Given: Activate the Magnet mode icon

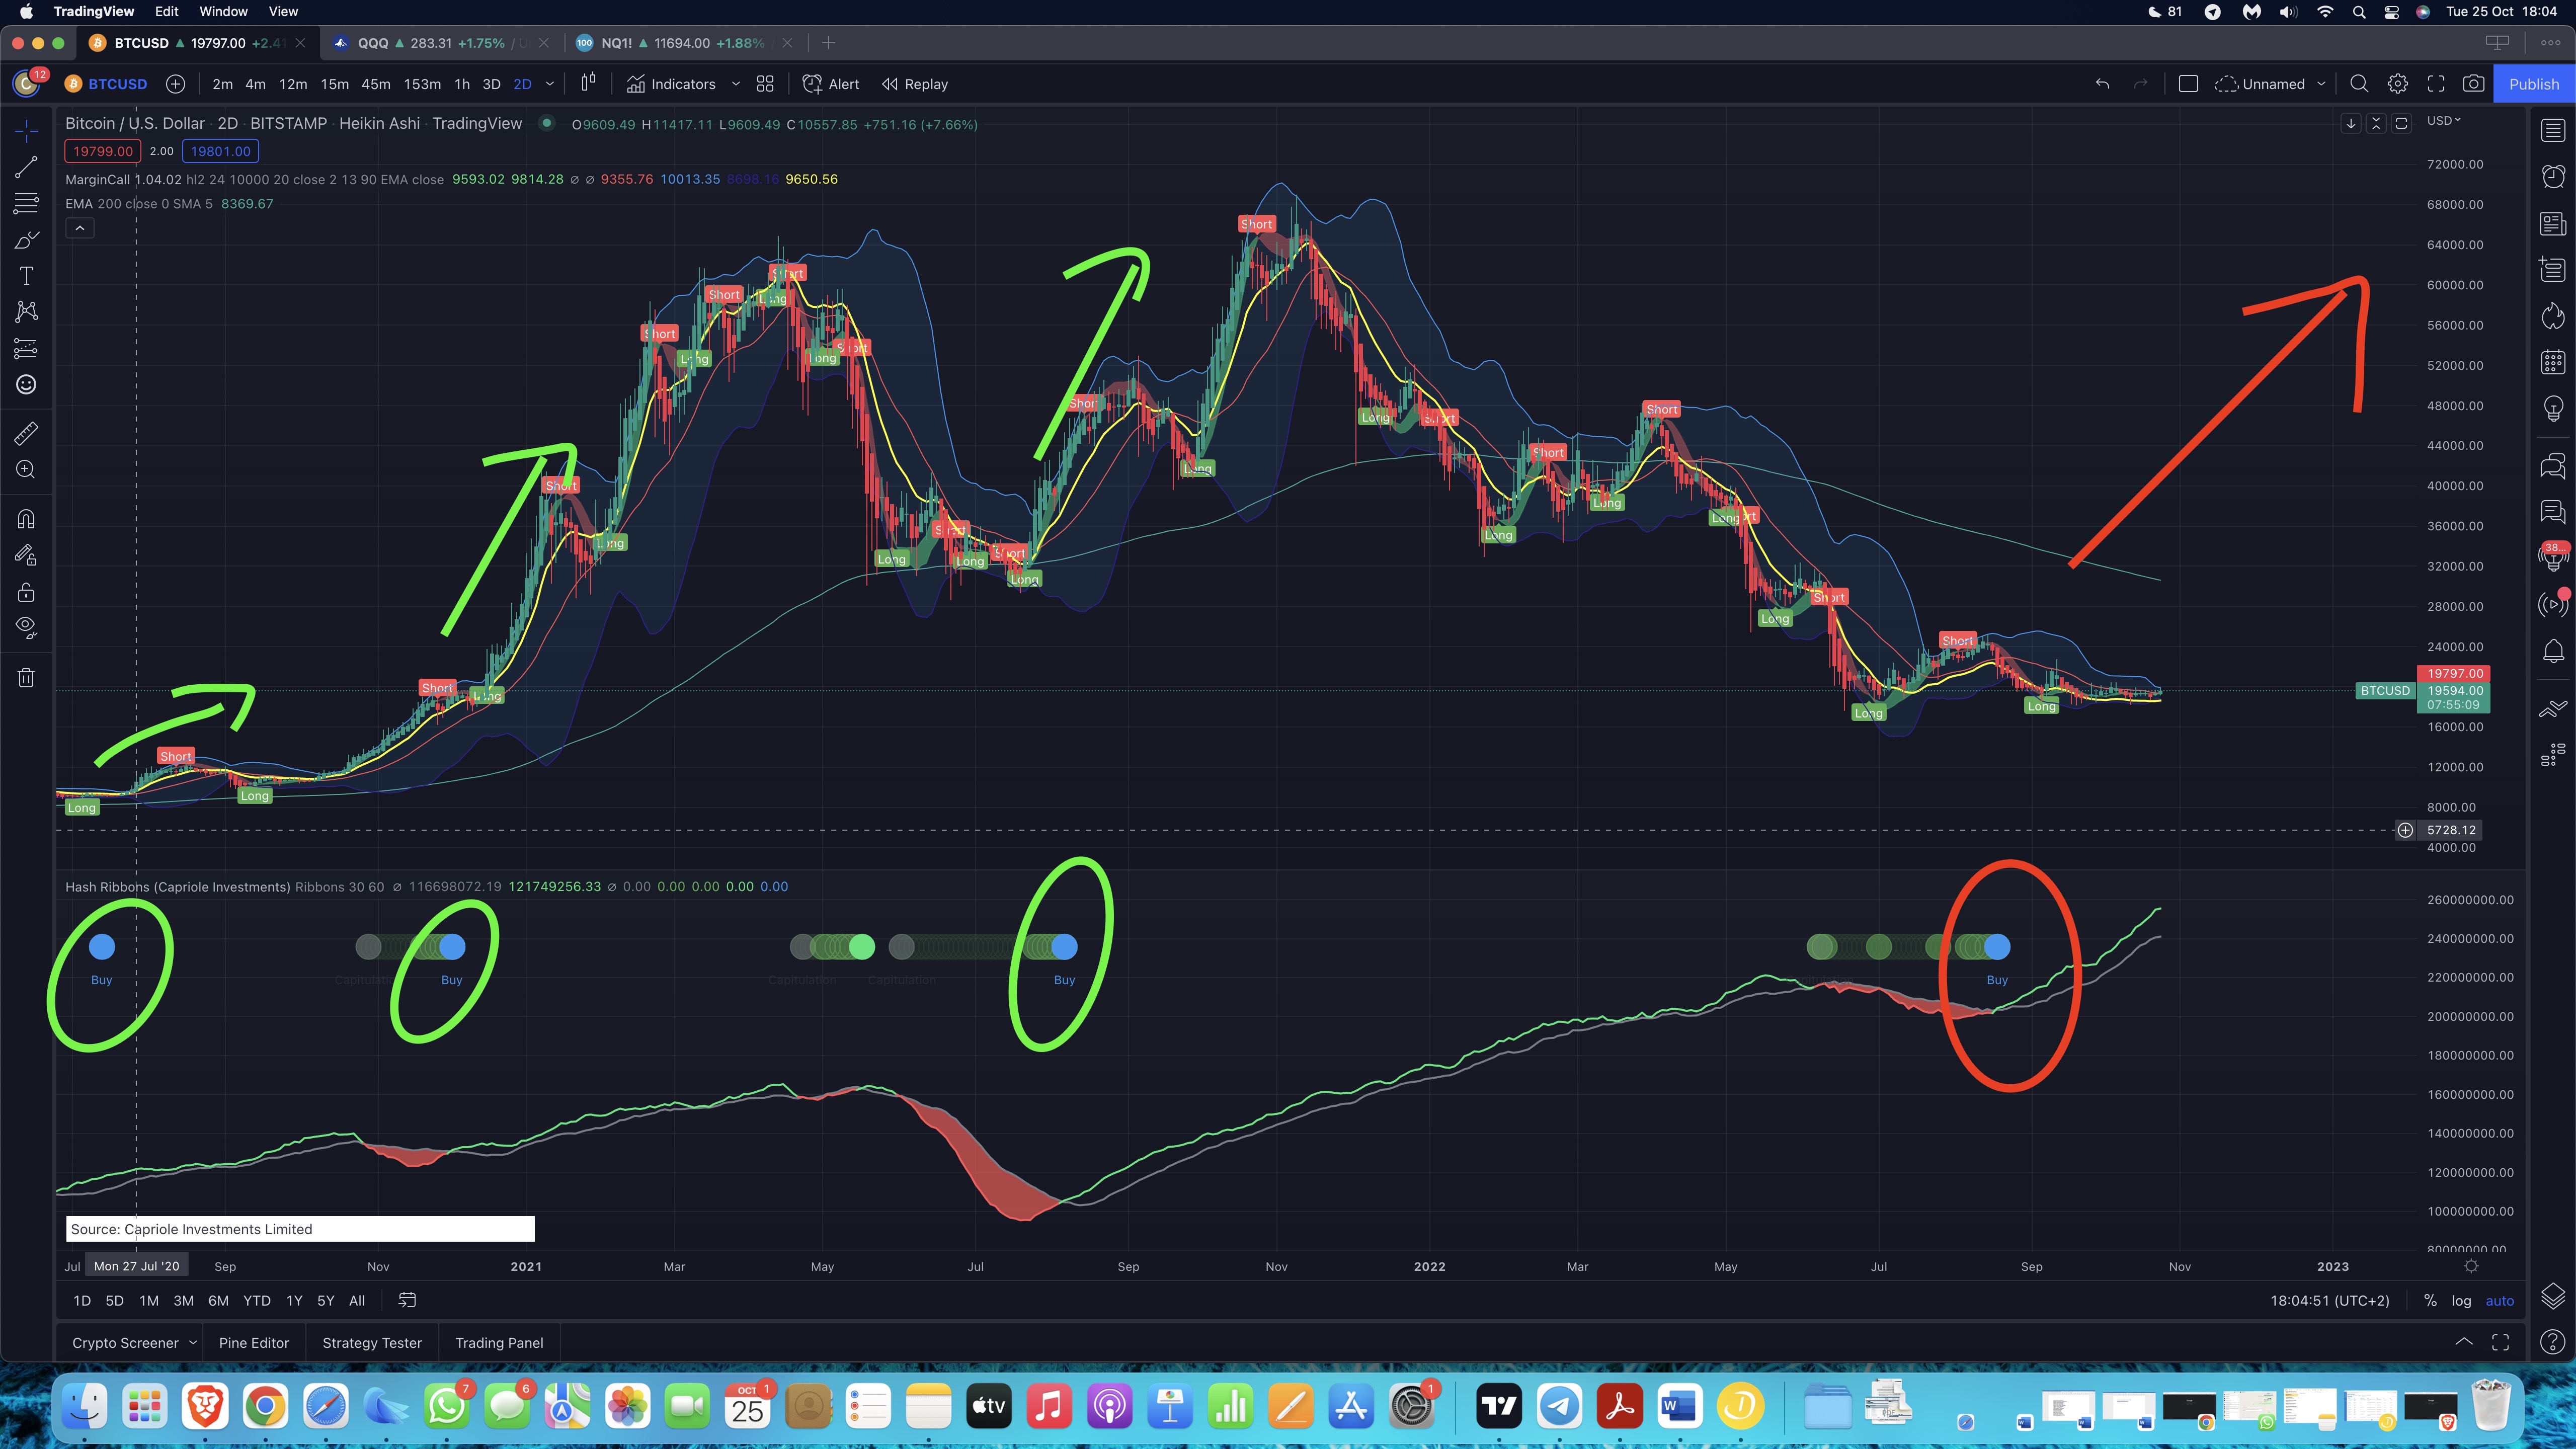Looking at the screenshot, I should [x=26, y=519].
